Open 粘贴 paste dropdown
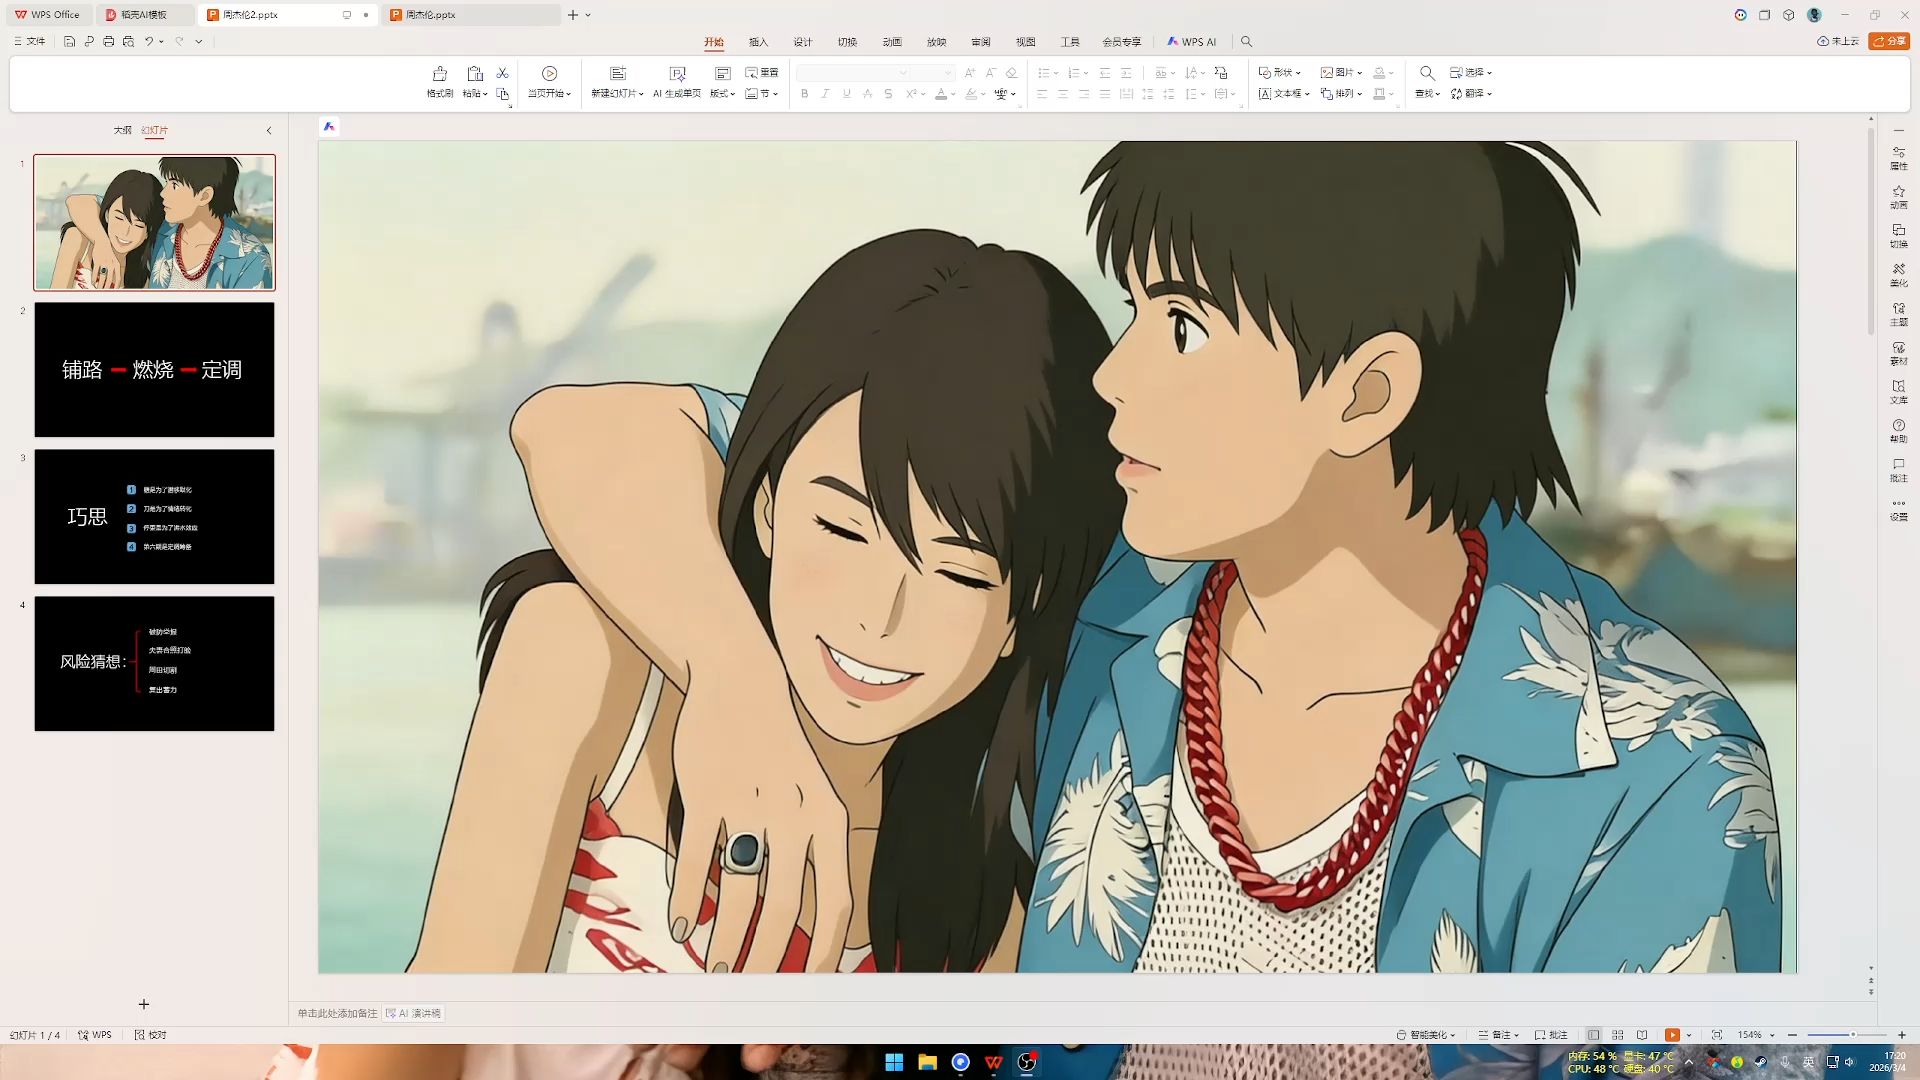The height and width of the screenshot is (1080, 1920). click(475, 94)
